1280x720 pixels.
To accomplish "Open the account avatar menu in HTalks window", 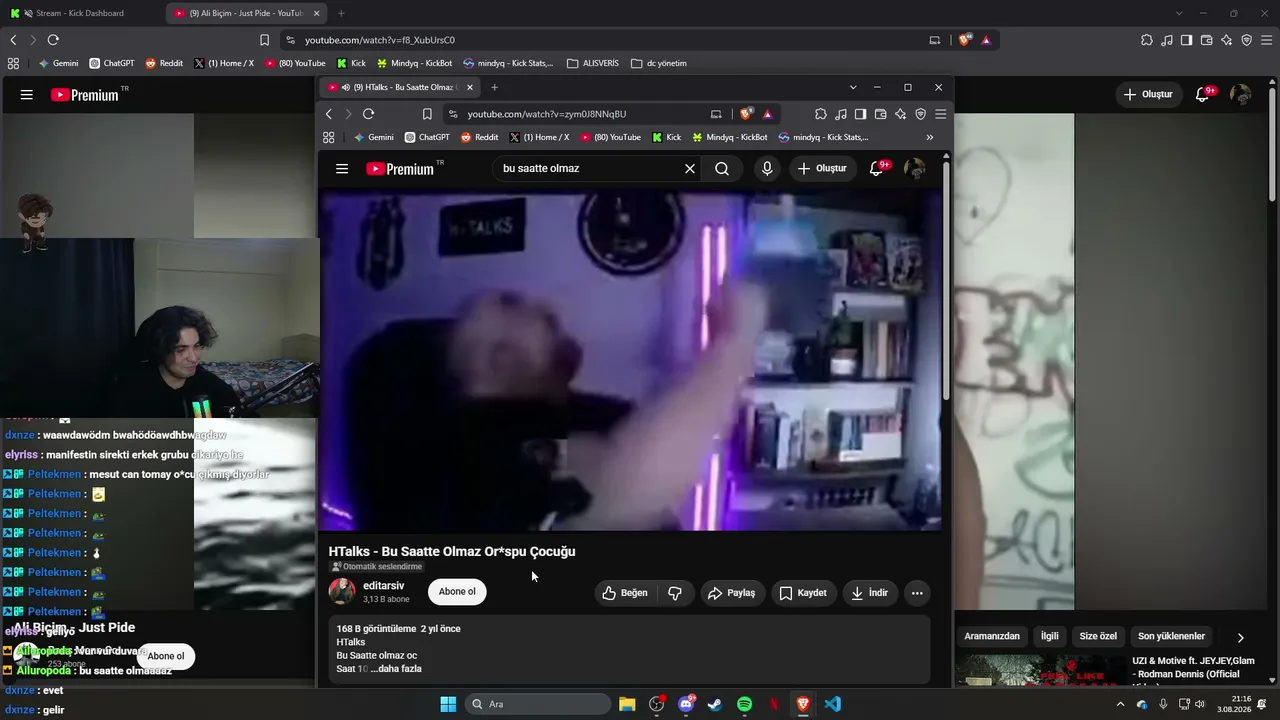I will 914,169.
